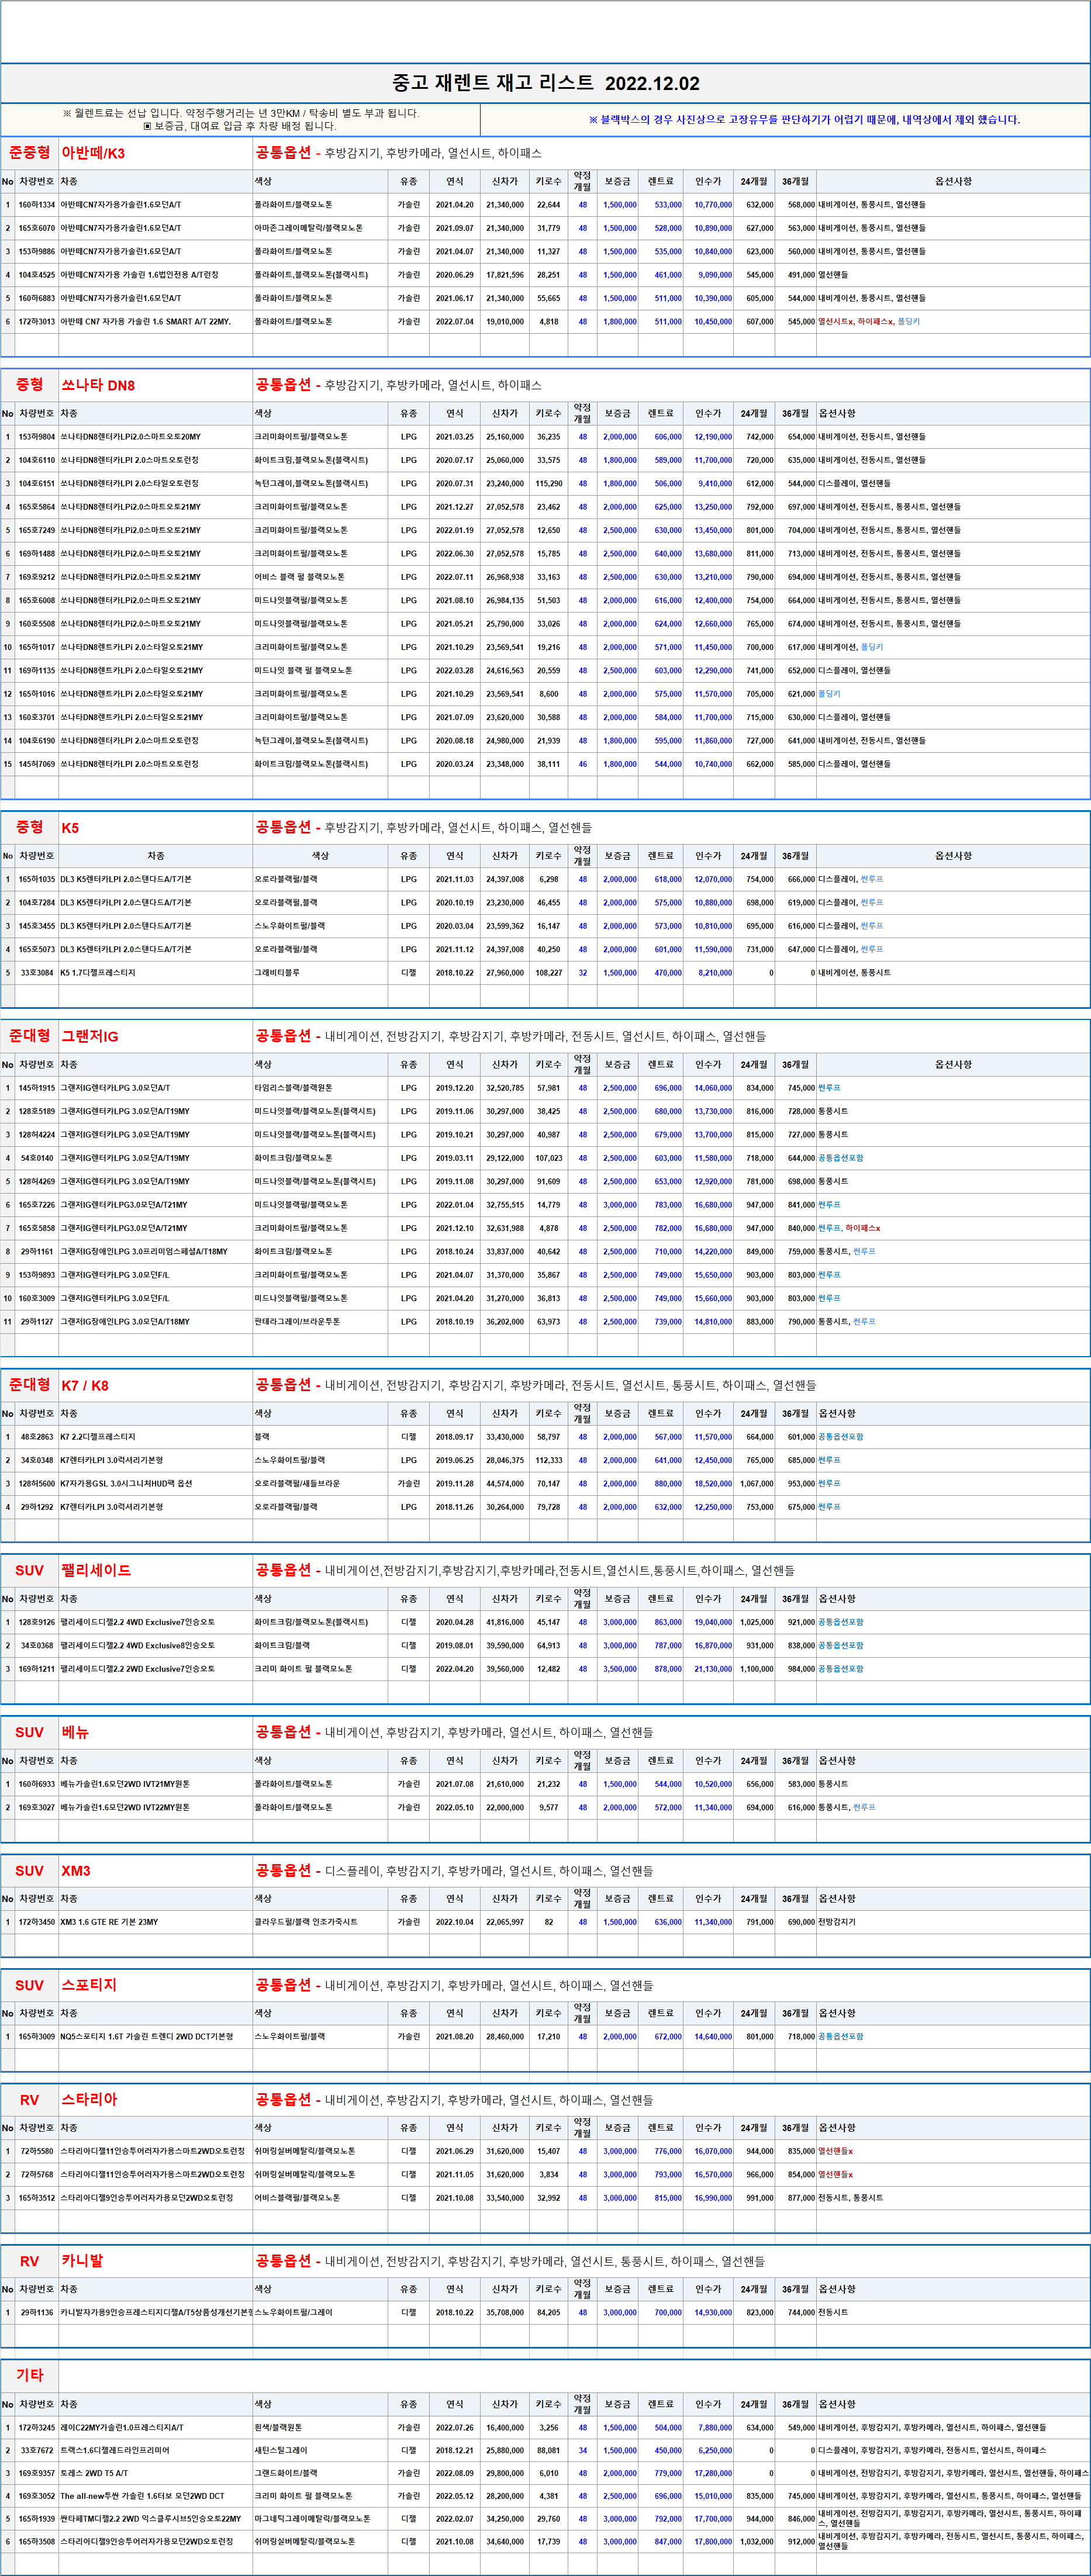Screen dimensions: 1091x2576
Task: Select the blue 블랙박스 notice text
Action: click(x=804, y=120)
